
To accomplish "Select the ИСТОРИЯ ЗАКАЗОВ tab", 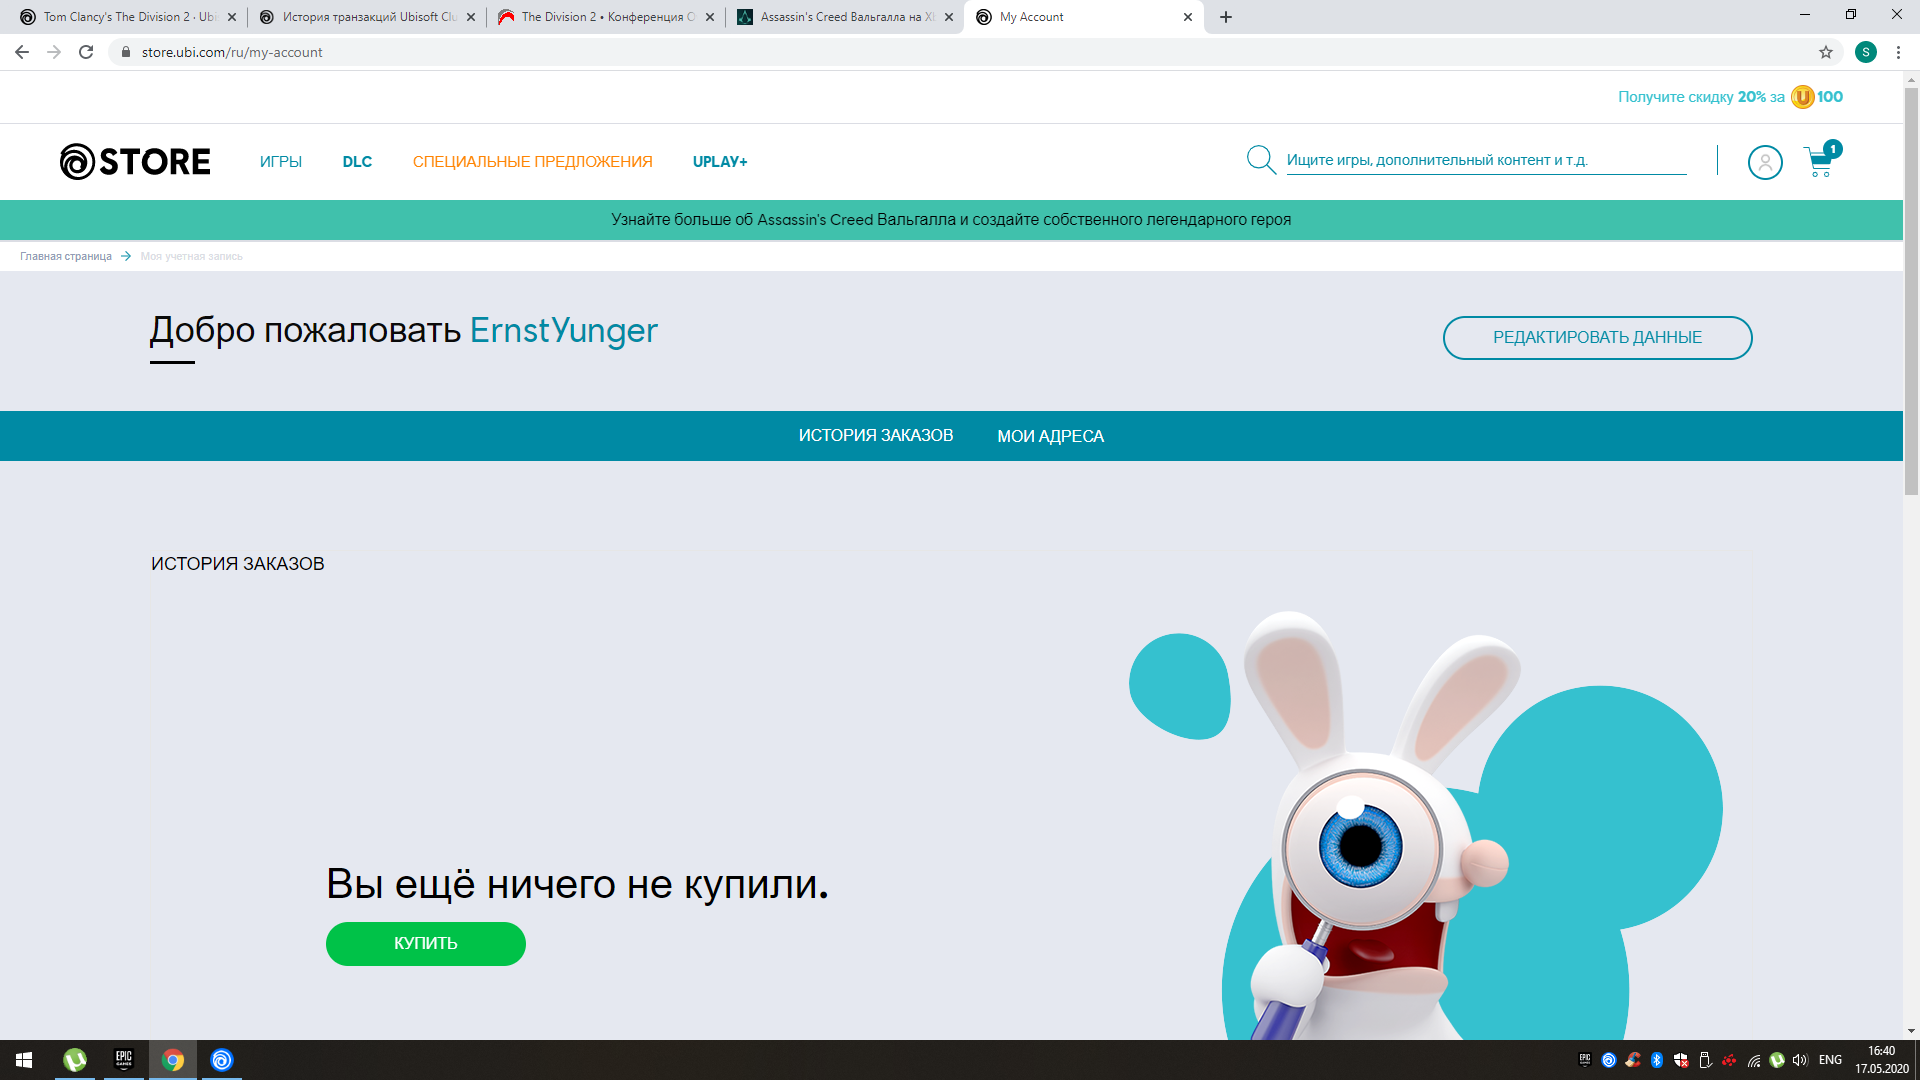I will [875, 436].
